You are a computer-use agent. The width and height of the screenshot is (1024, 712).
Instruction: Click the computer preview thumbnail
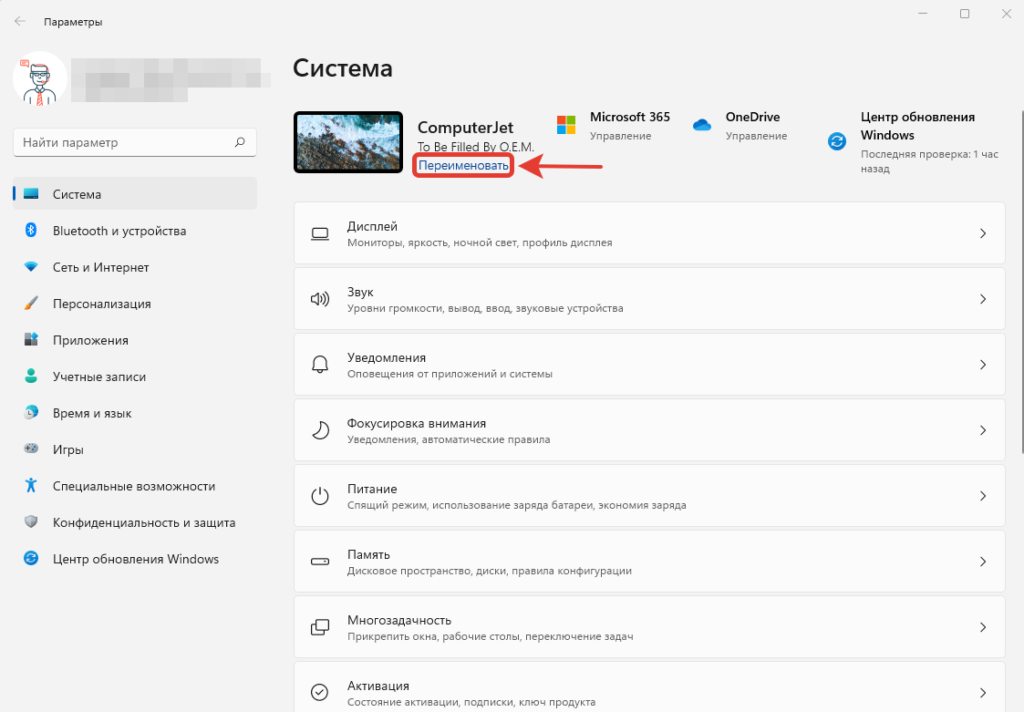click(347, 142)
